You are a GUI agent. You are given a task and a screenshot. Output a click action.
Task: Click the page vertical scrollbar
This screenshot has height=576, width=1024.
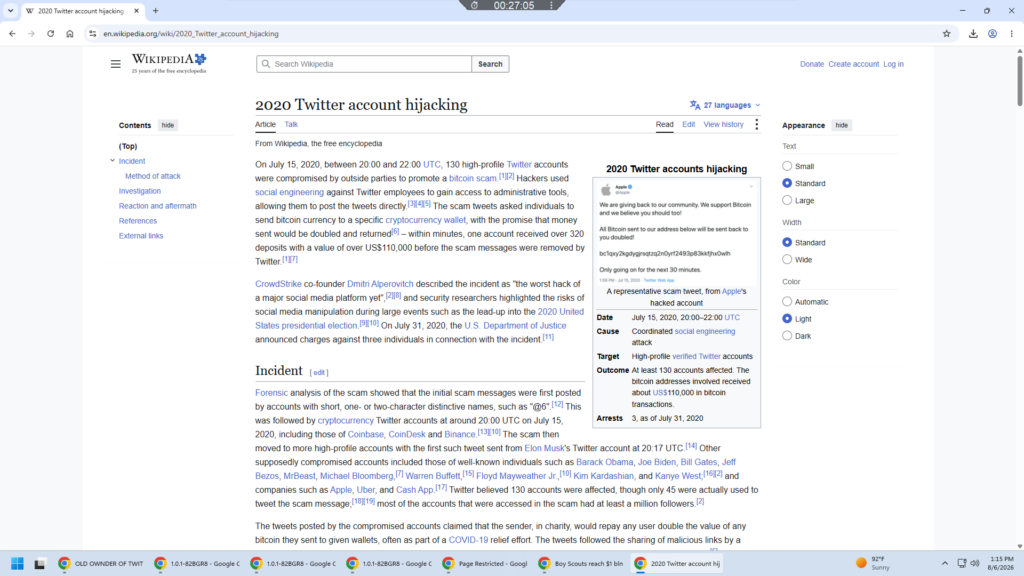pyautogui.click(x=1019, y=81)
